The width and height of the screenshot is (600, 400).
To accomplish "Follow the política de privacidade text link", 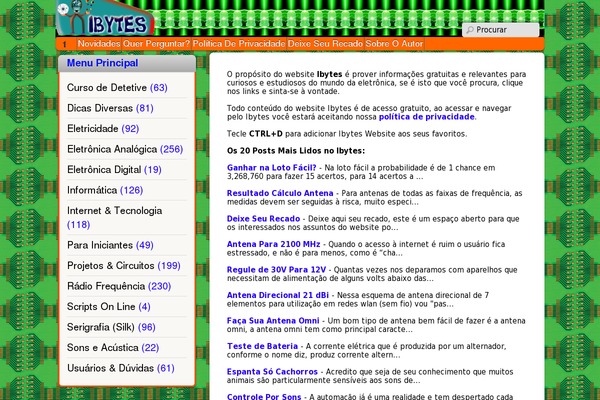I will point(427,117).
